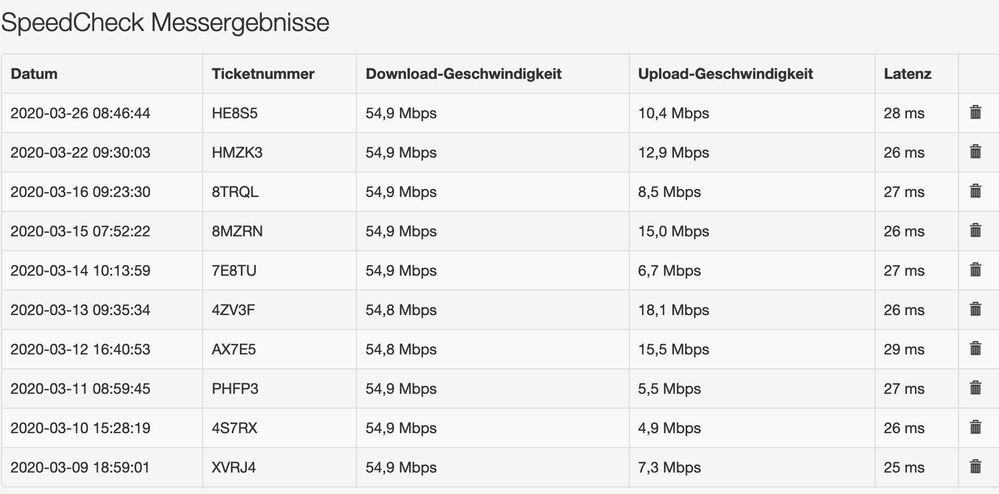Click the trash icon on 7E8TU row
Screen dimensions: 999x494
975,270
